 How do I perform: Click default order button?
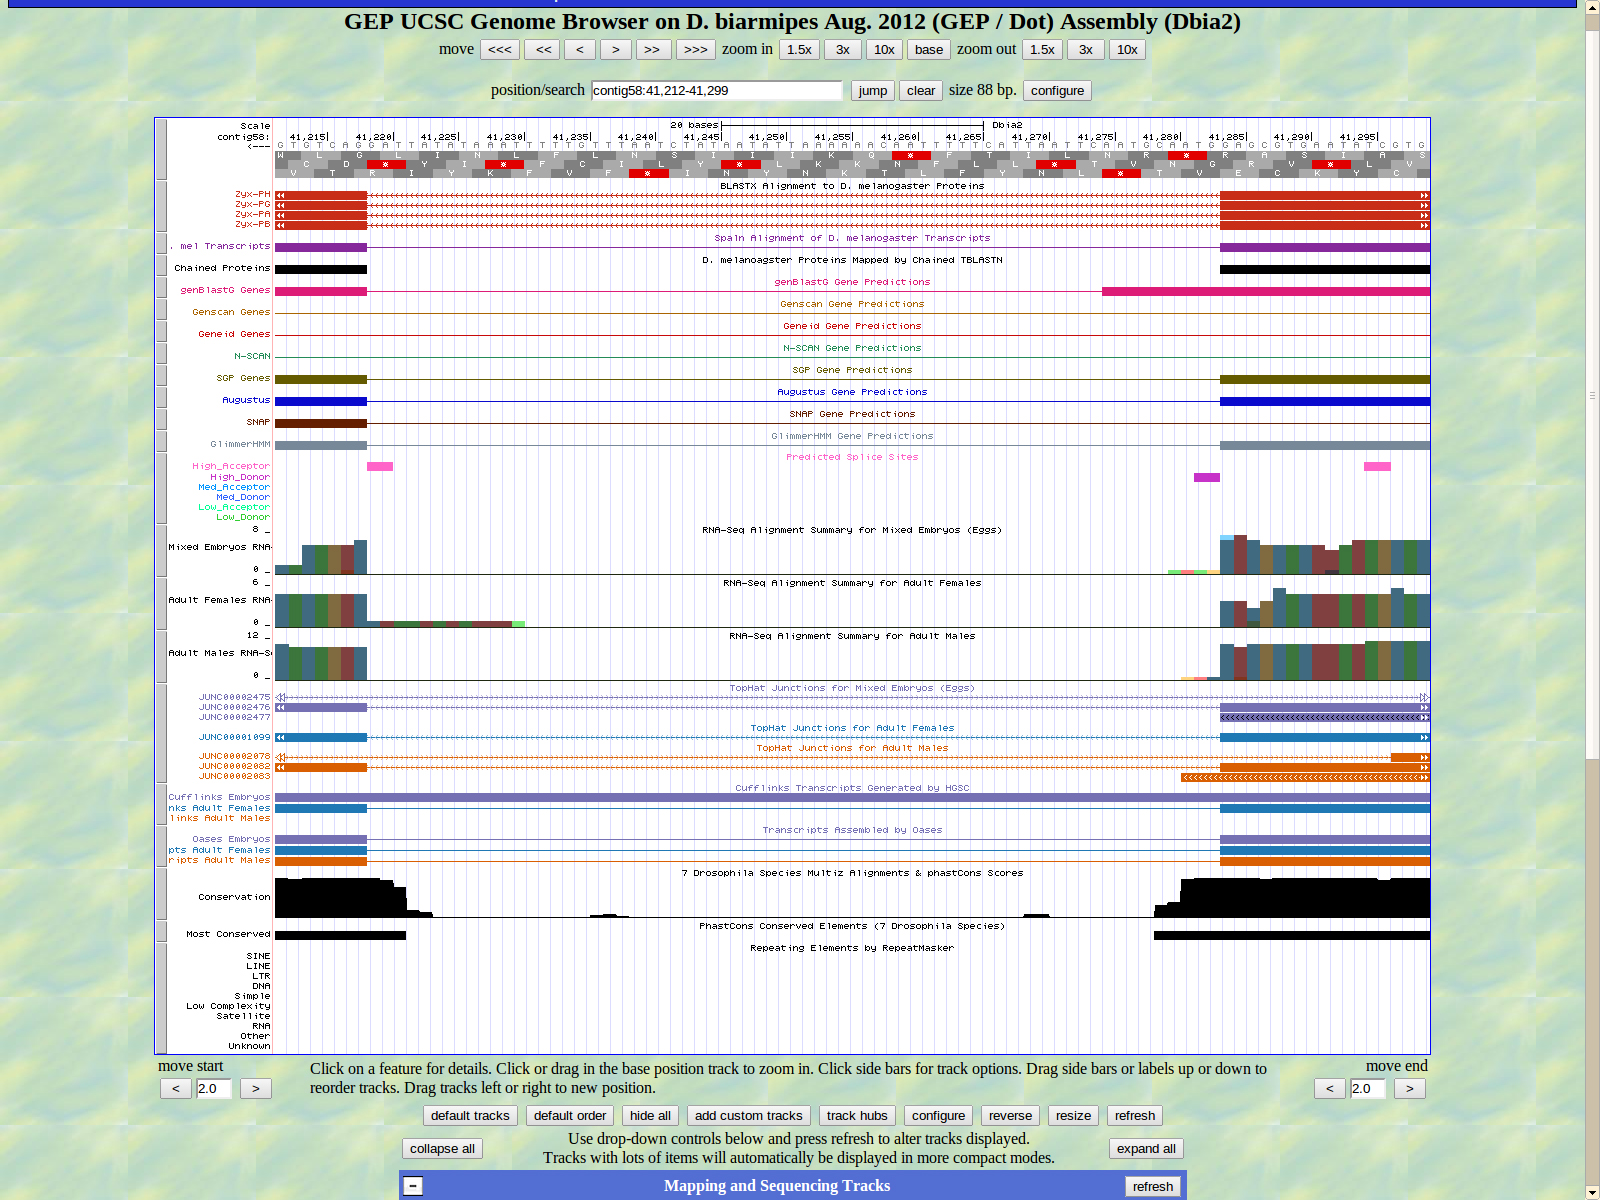[570, 1116]
